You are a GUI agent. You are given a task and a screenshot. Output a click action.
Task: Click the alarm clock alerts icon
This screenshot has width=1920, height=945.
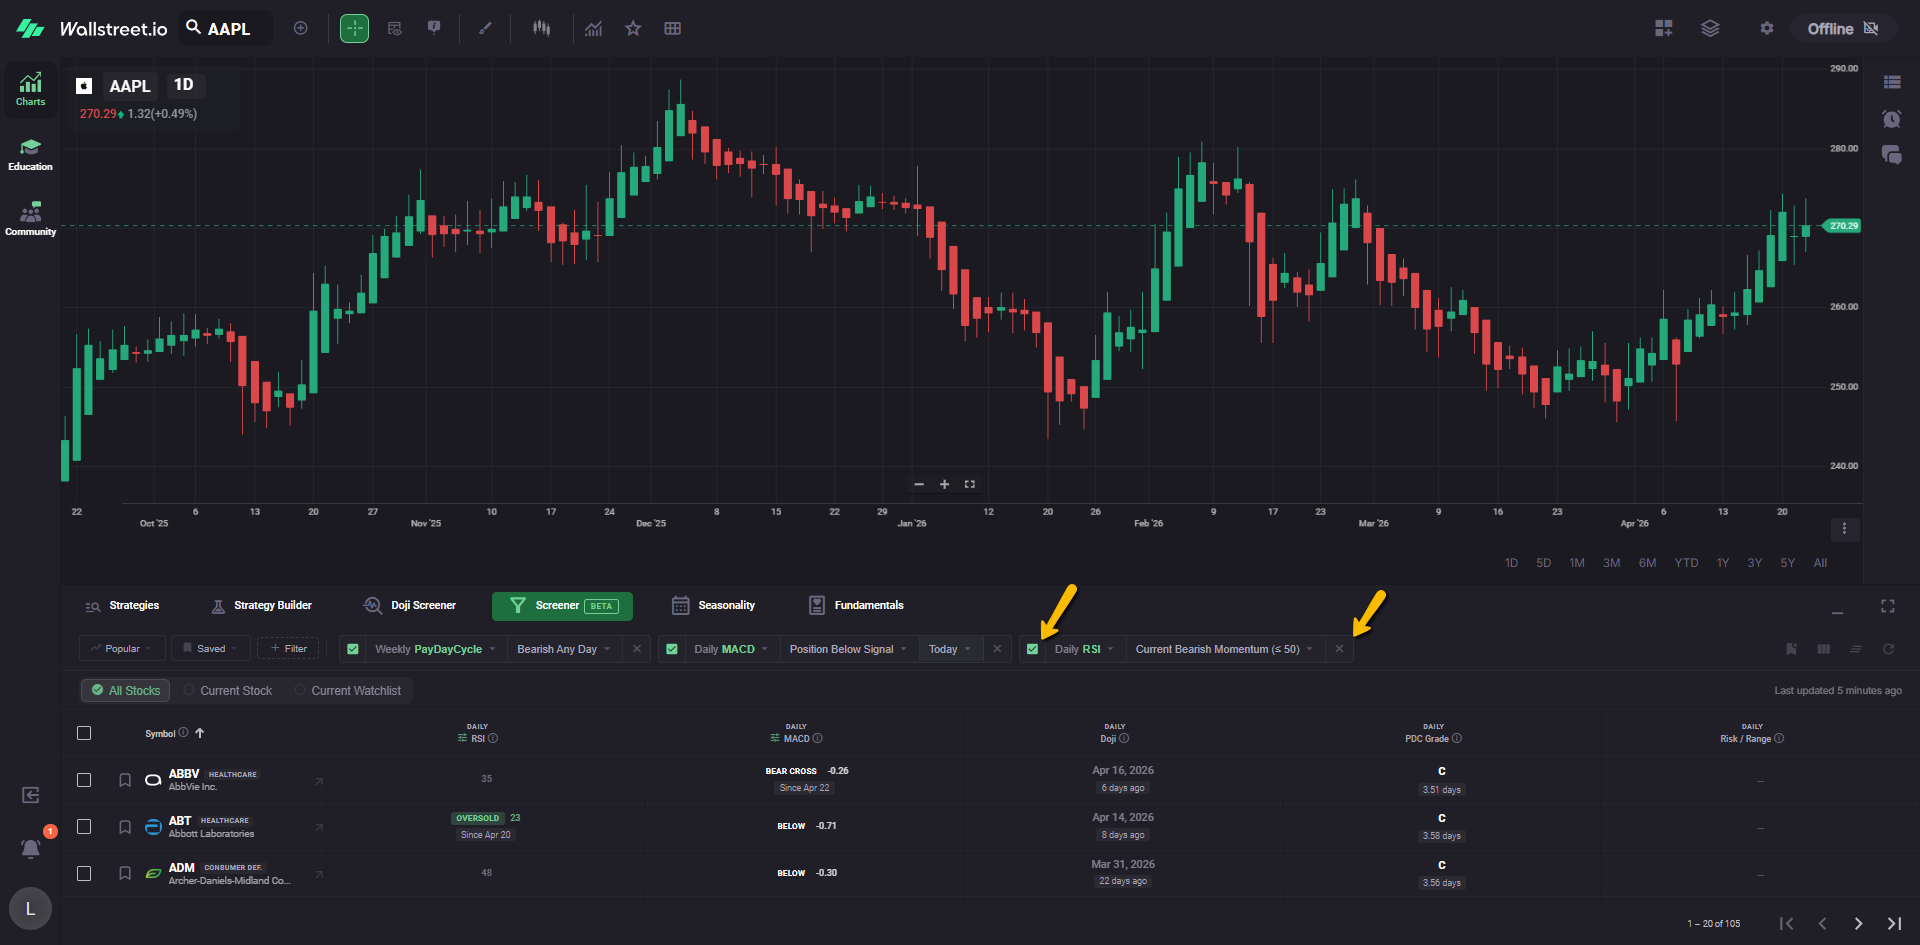click(x=1891, y=119)
